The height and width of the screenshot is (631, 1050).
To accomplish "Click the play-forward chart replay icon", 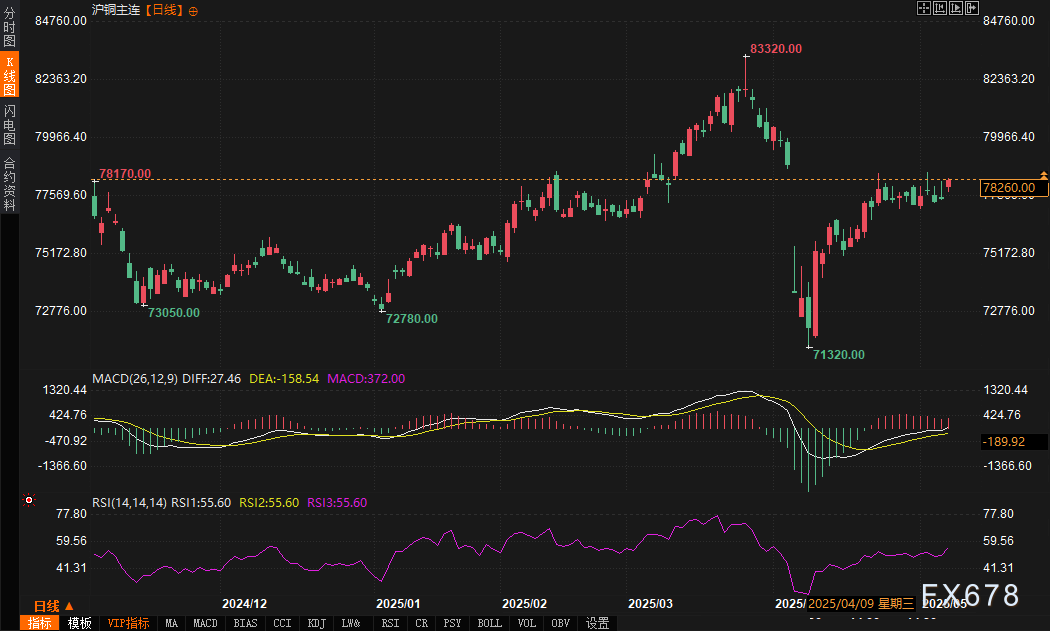I will click(x=956, y=8).
